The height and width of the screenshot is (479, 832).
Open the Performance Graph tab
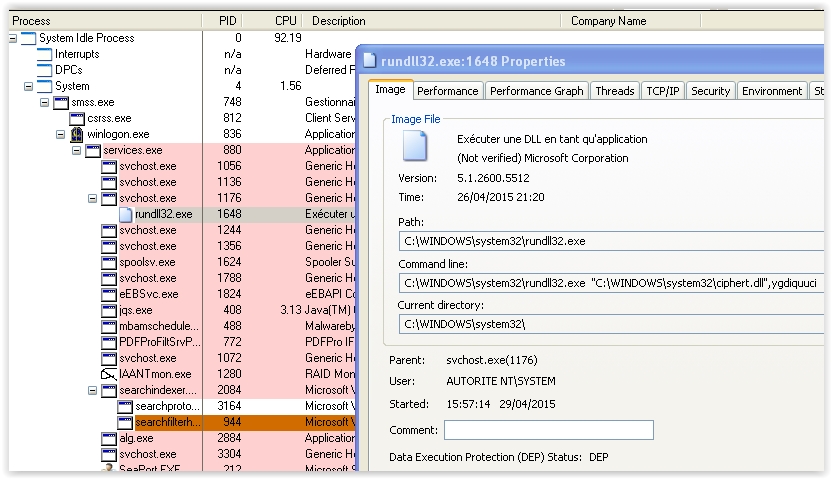click(x=536, y=91)
